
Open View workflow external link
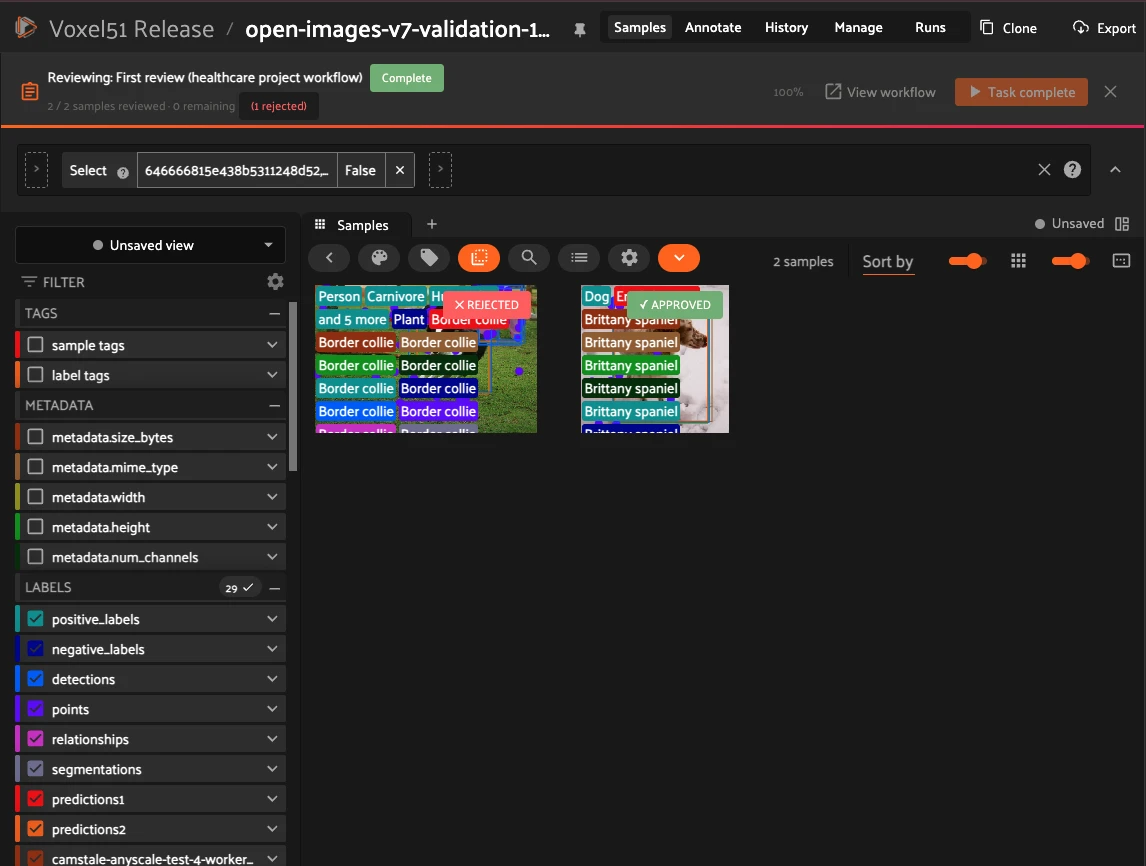tap(880, 92)
